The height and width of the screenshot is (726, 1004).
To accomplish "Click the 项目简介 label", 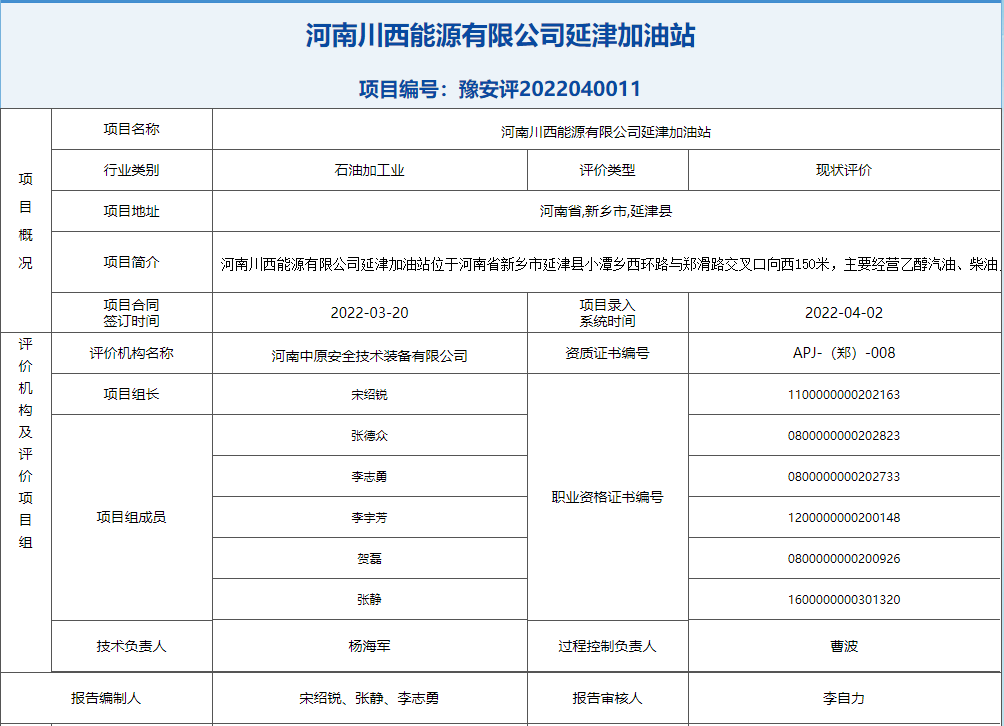I will pyautogui.click(x=131, y=262).
